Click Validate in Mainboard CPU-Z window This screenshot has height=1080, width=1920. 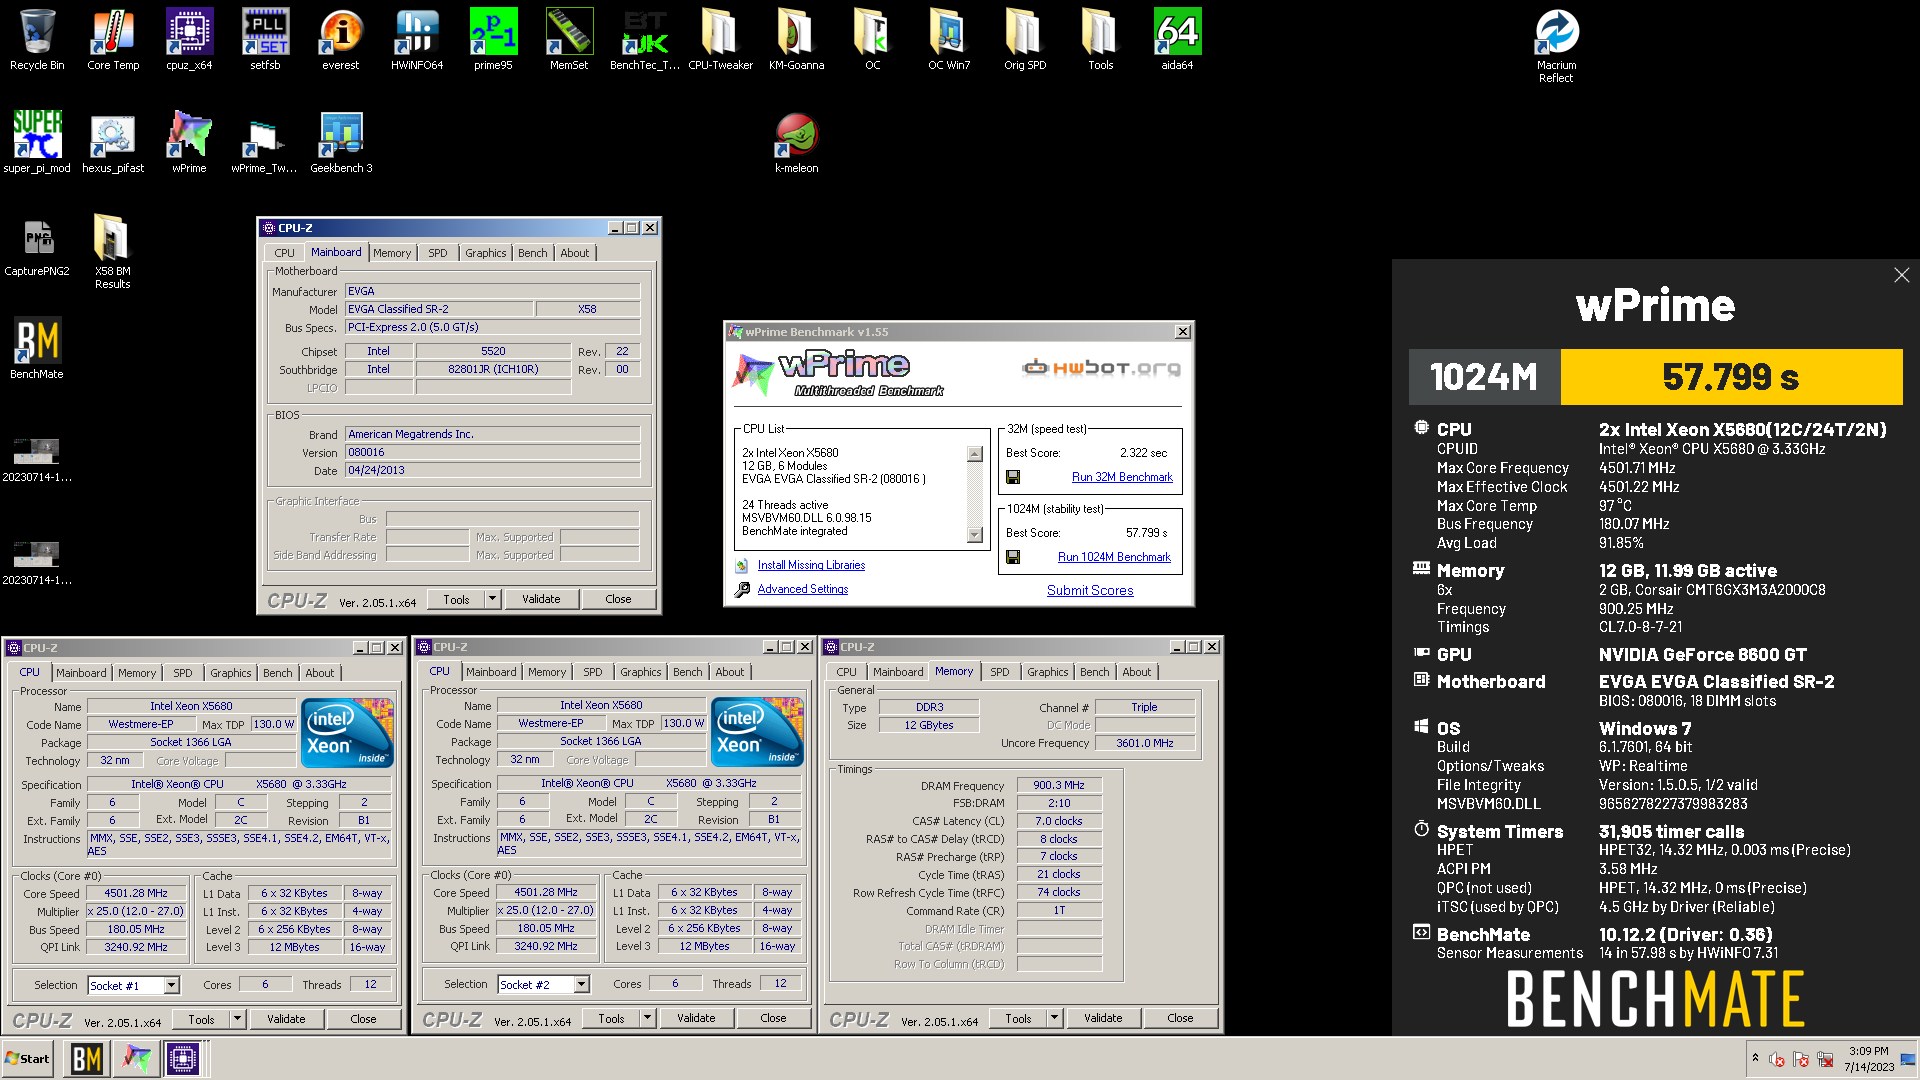(541, 599)
